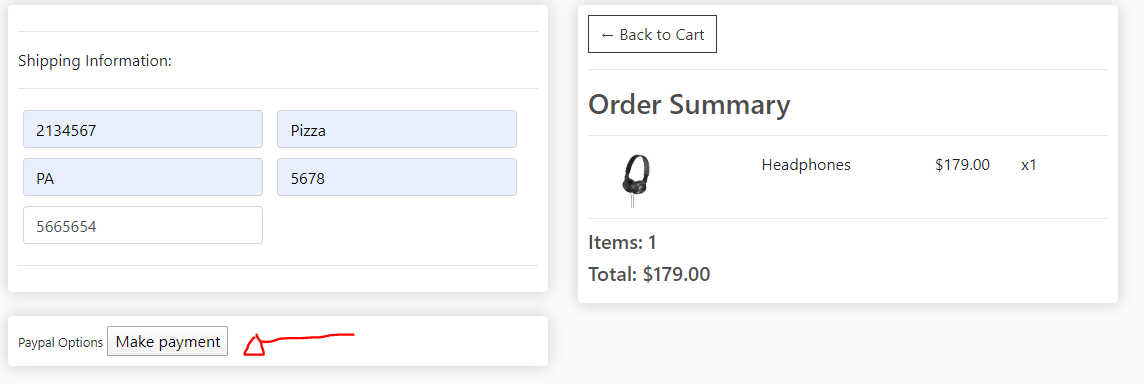The image size is (1144, 384).
Task: Click the field with 5665654
Action: coord(143,225)
